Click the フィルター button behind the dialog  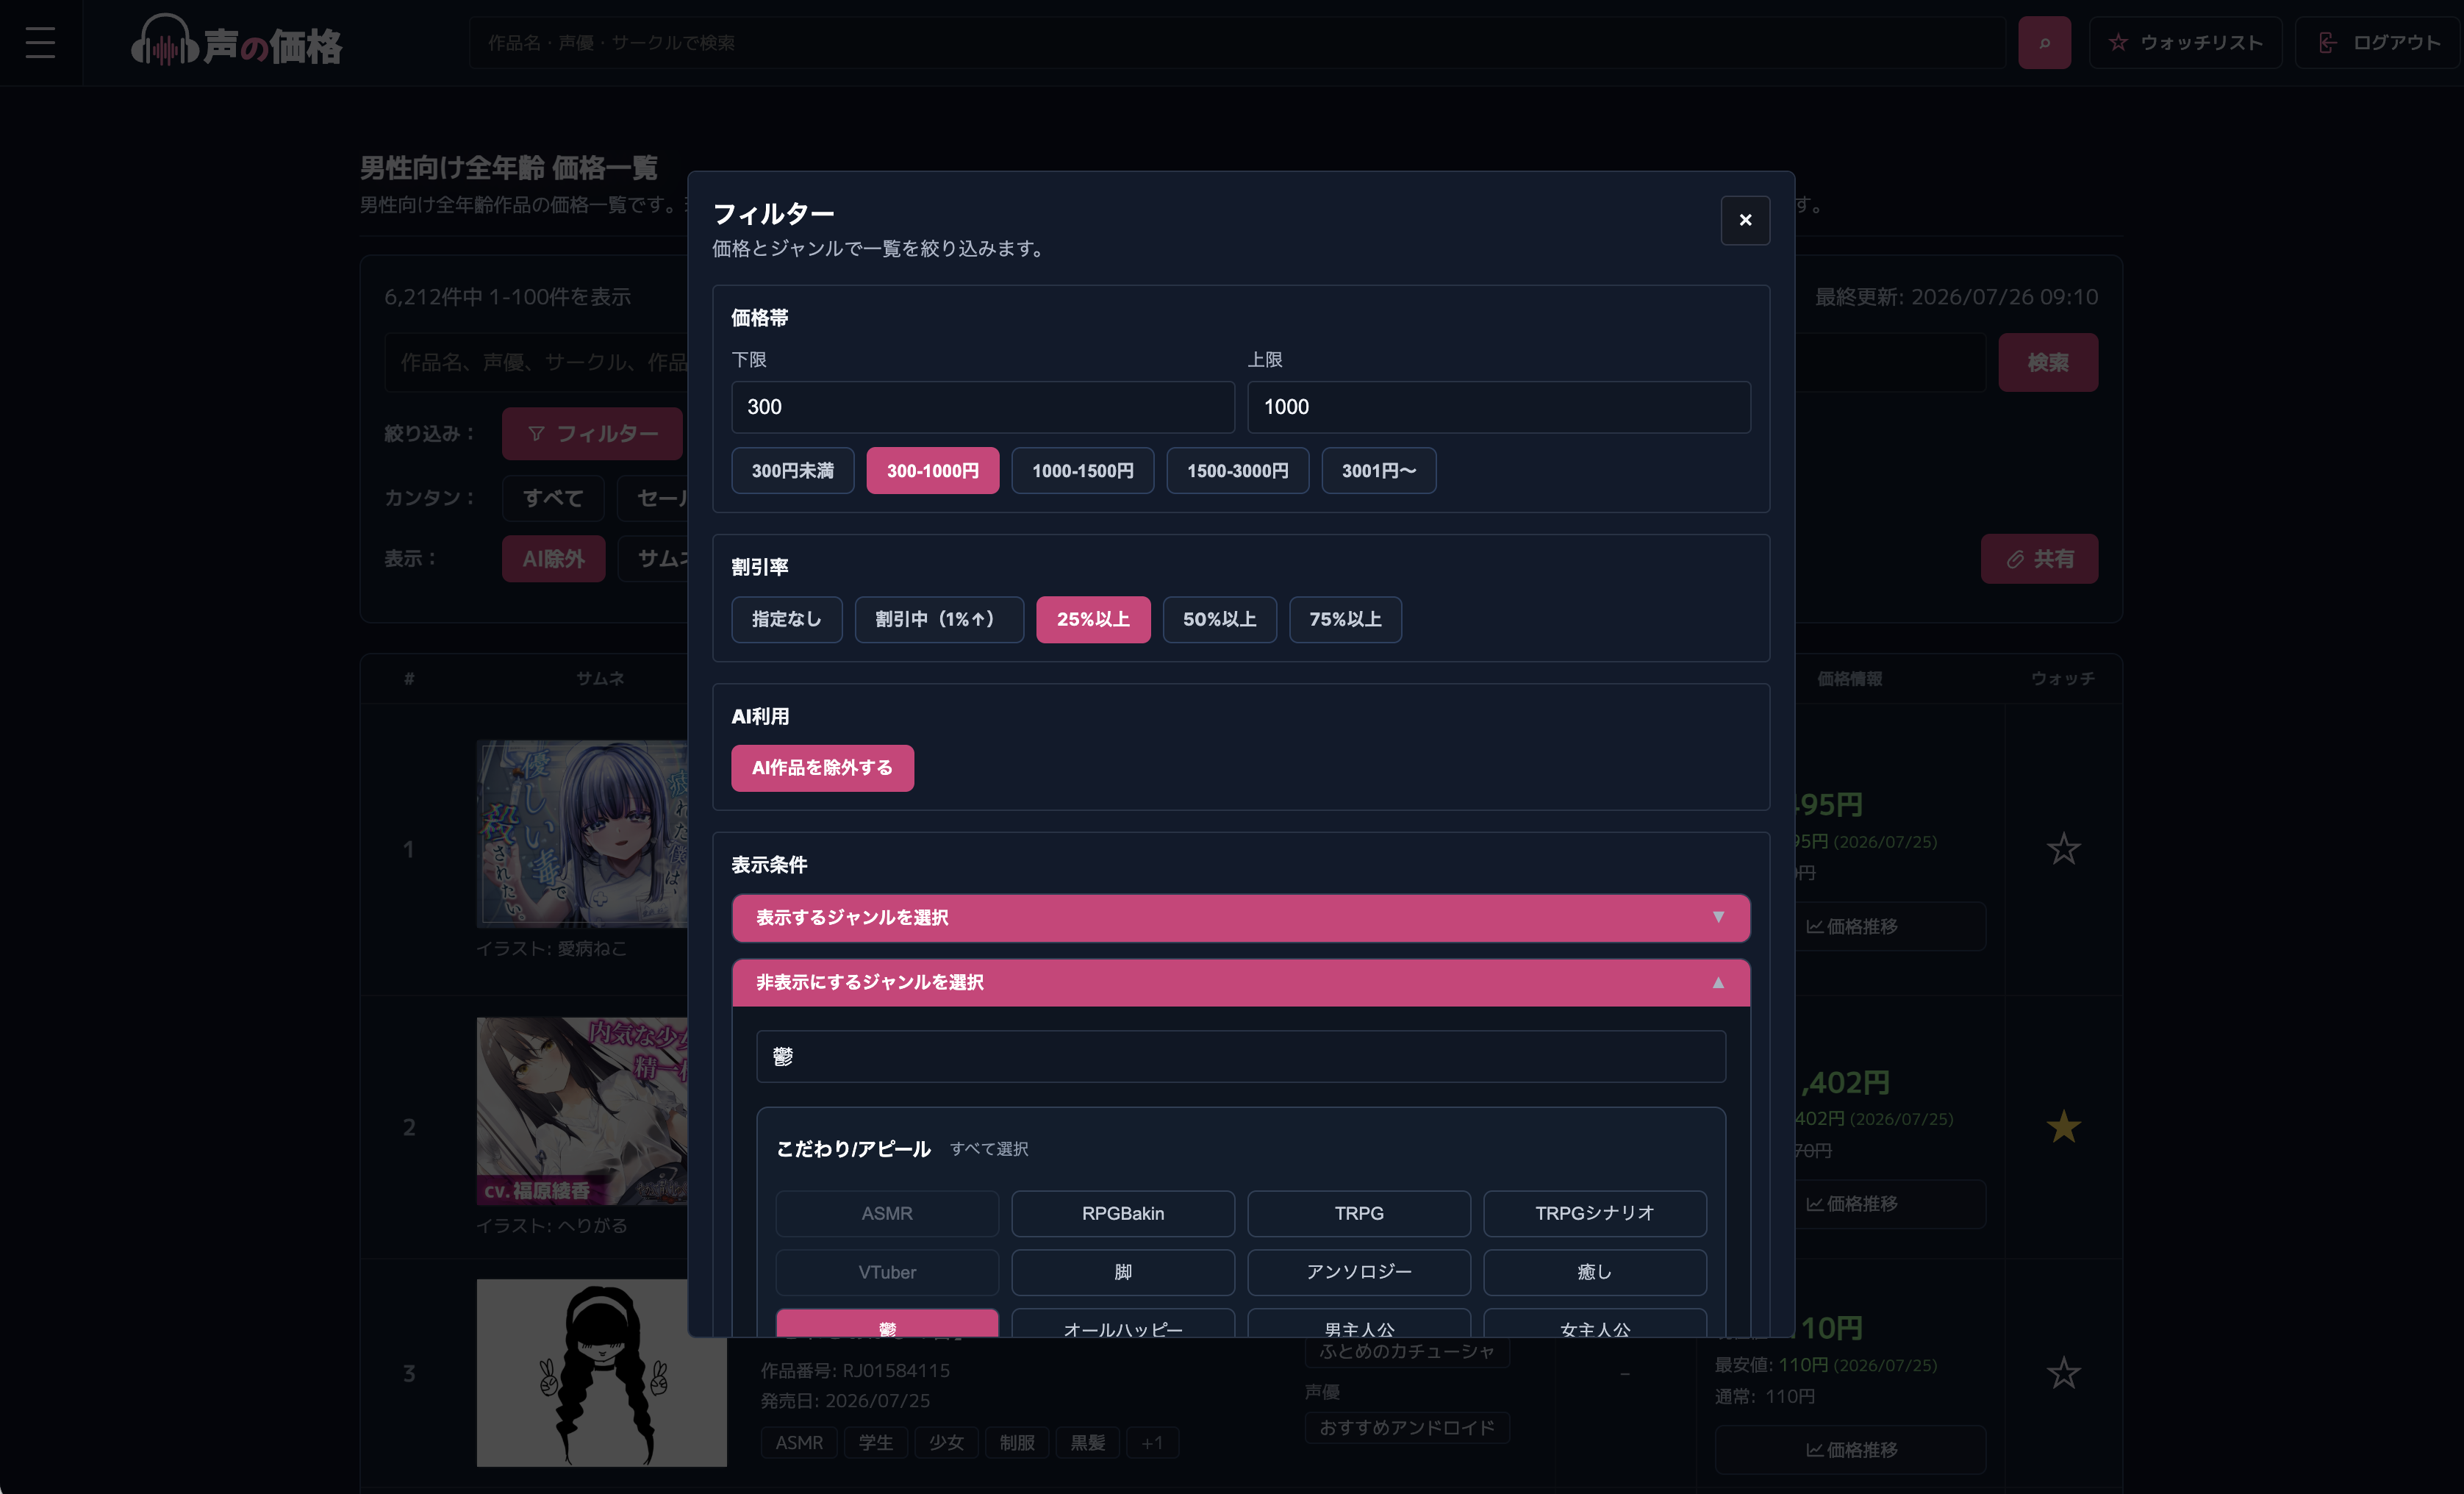(592, 433)
